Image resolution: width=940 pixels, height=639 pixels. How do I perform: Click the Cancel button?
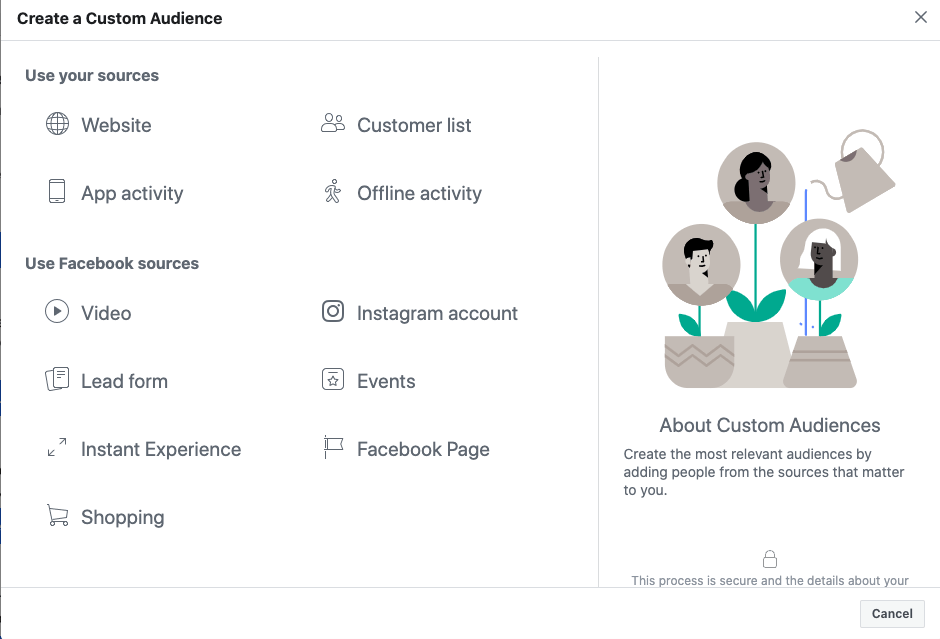891,614
